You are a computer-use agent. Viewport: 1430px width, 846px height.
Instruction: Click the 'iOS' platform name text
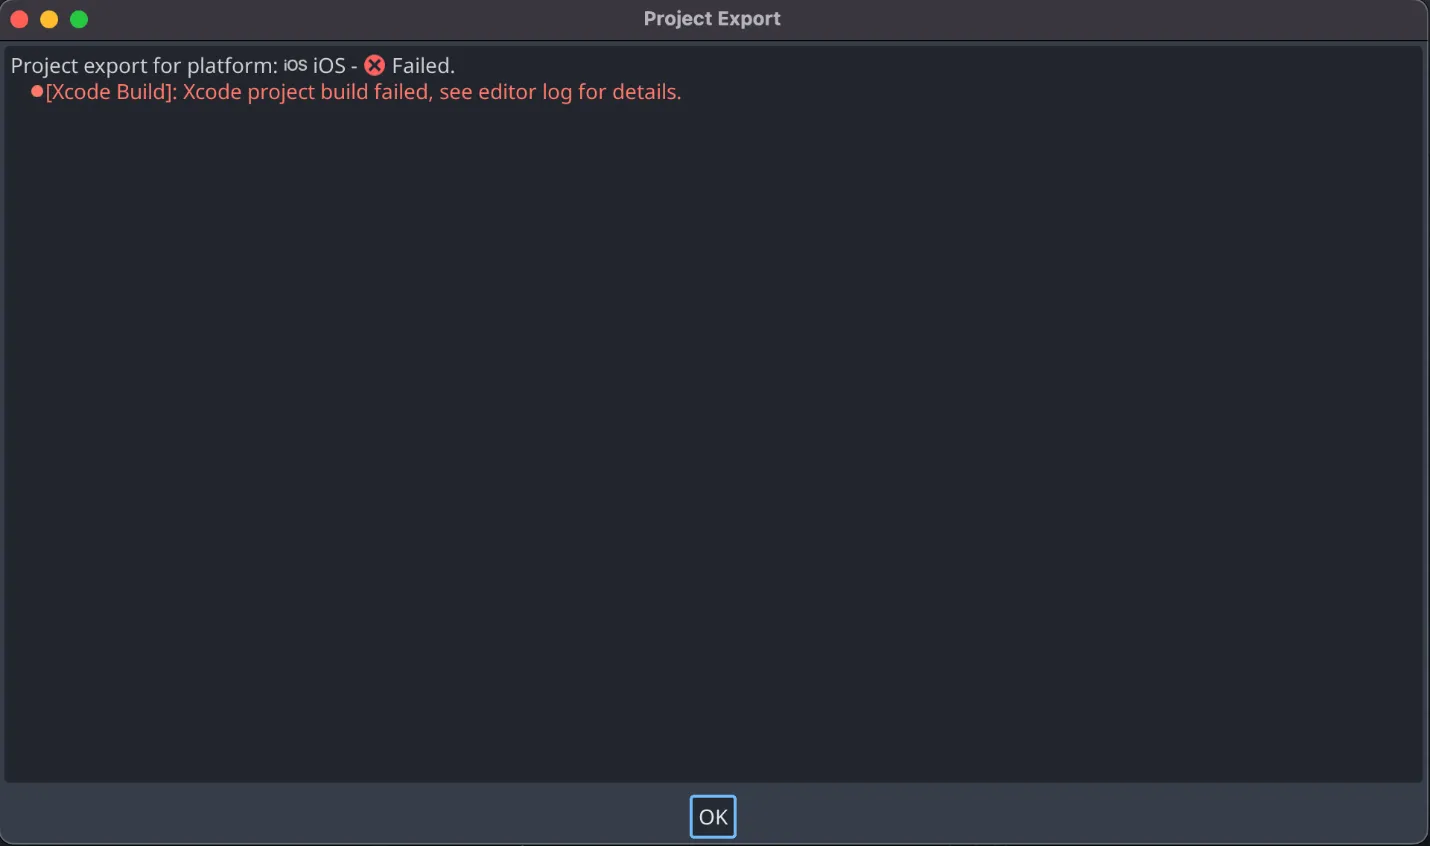329,66
